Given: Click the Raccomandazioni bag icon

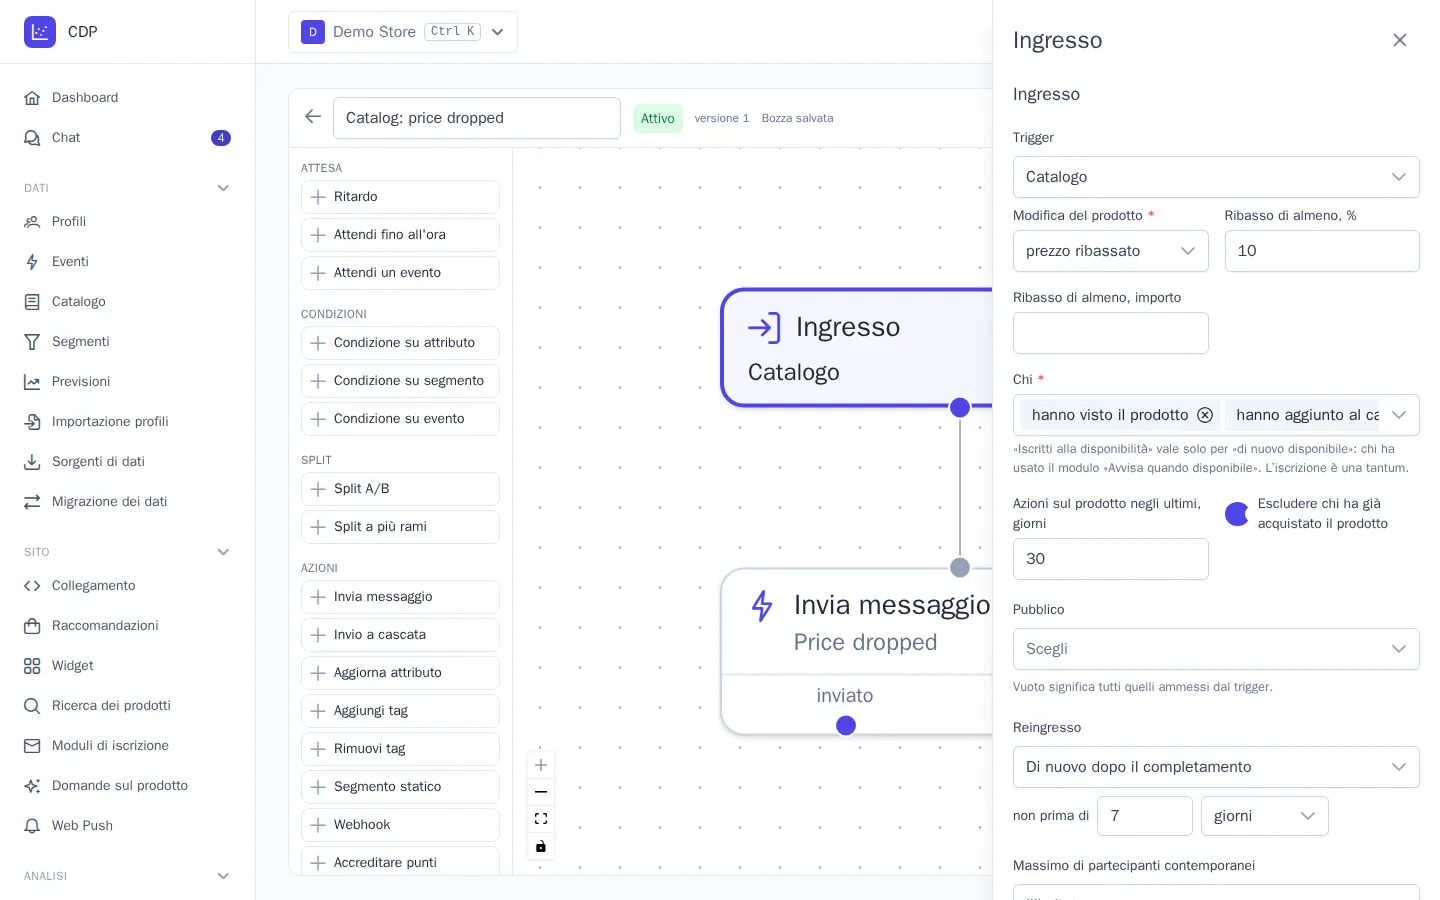Looking at the screenshot, I should tap(32, 626).
